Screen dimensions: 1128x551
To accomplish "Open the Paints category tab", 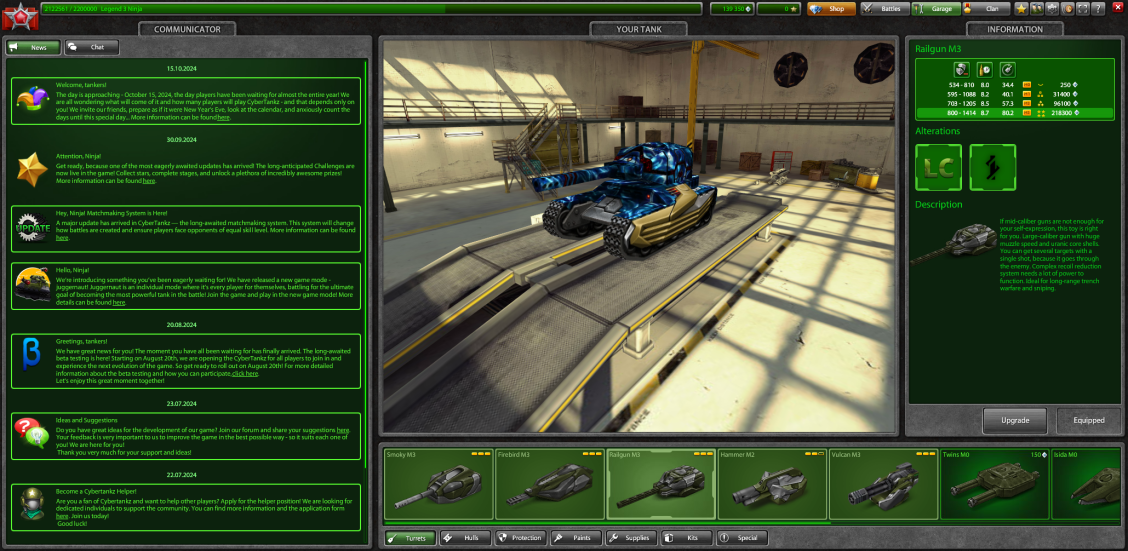I will (574, 538).
